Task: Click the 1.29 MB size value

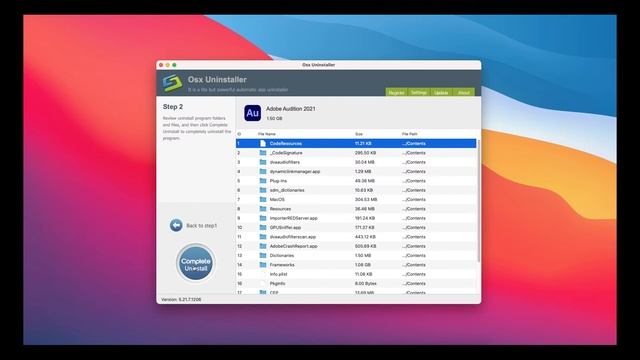Action: point(363,172)
